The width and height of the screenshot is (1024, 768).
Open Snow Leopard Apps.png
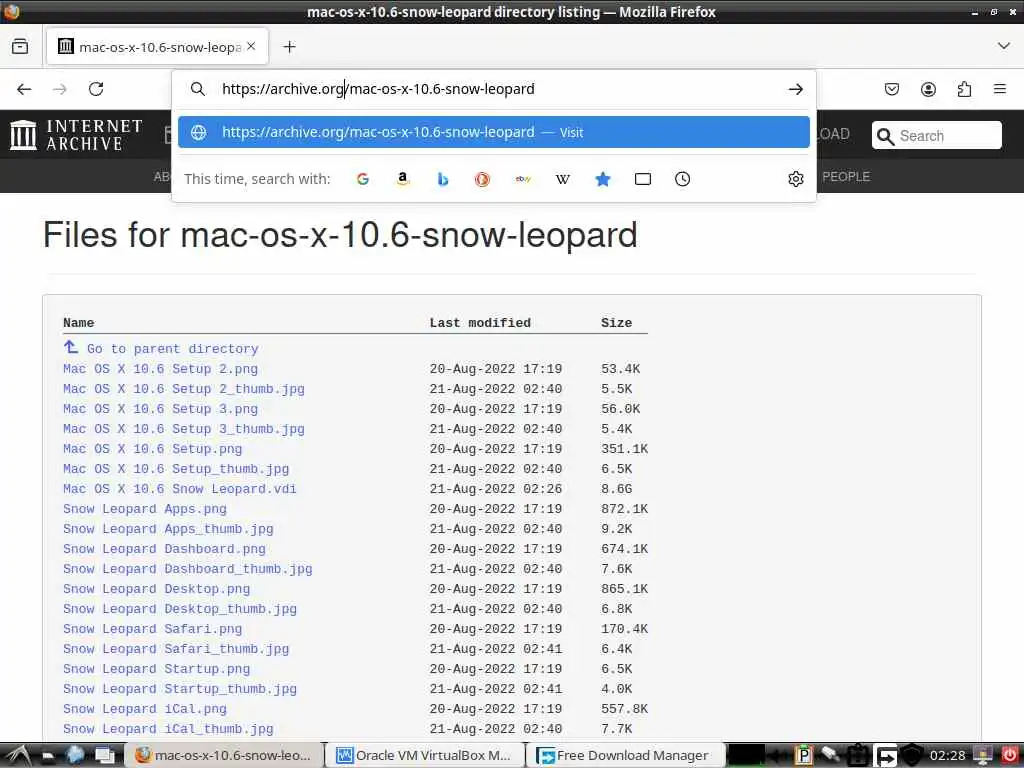pyautogui.click(x=144, y=509)
